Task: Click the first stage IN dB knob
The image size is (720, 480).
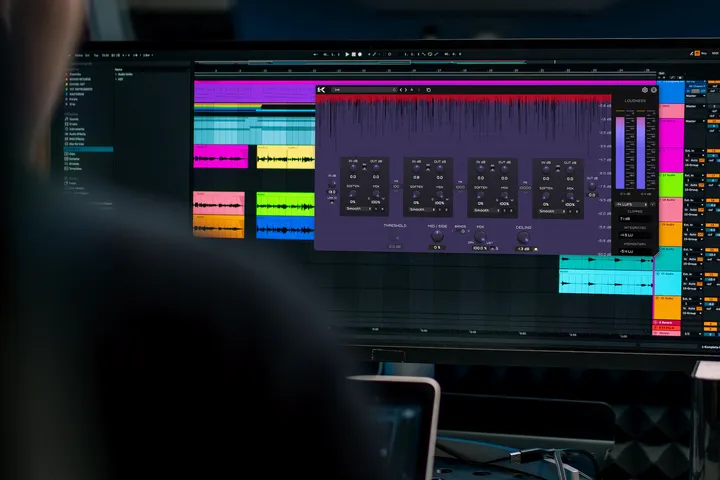Action: [353, 169]
